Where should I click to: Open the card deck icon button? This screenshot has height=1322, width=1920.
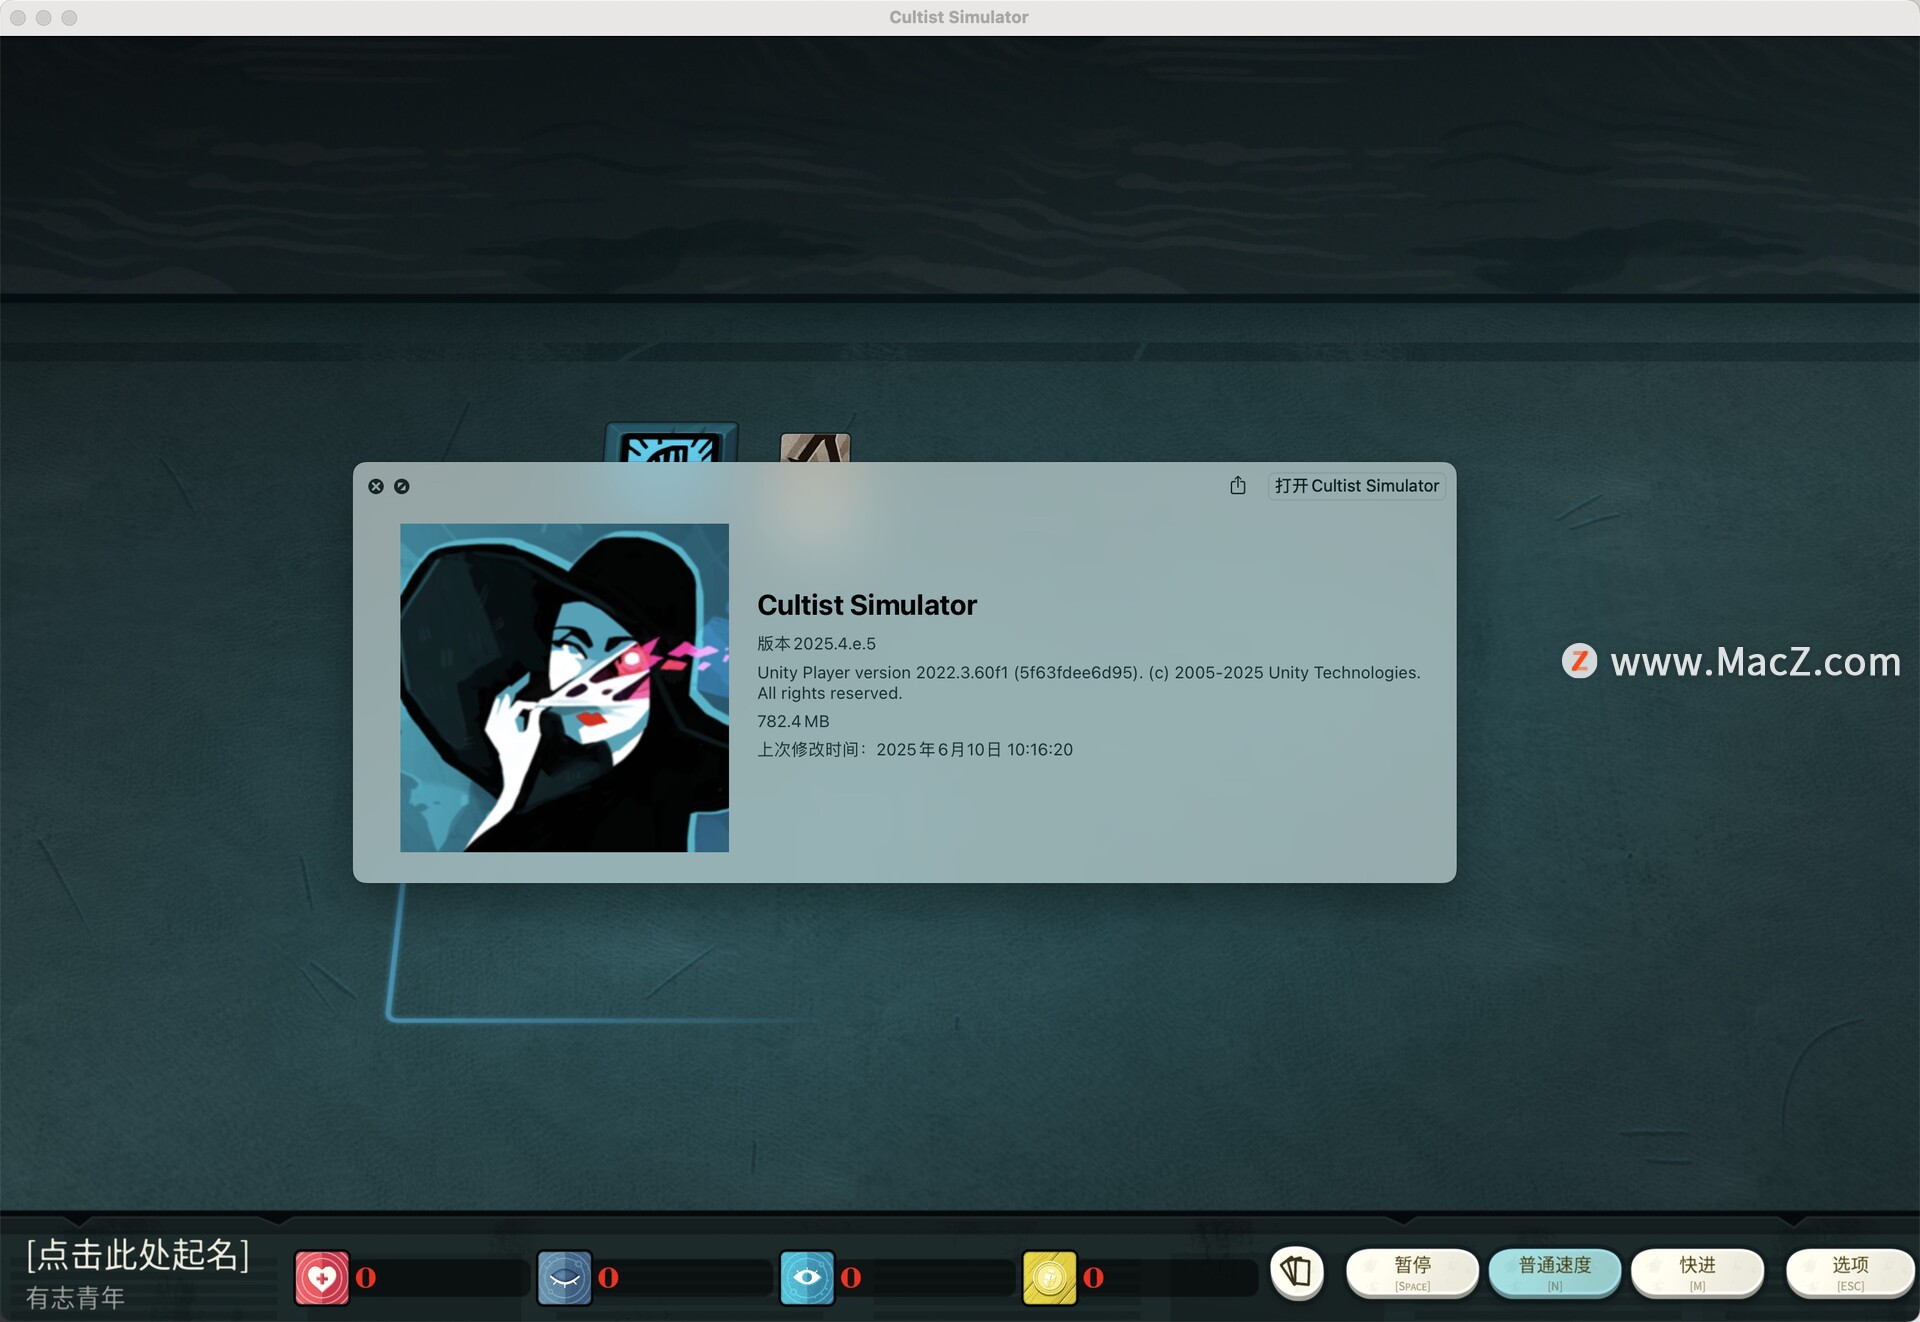pos(1297,1272)
